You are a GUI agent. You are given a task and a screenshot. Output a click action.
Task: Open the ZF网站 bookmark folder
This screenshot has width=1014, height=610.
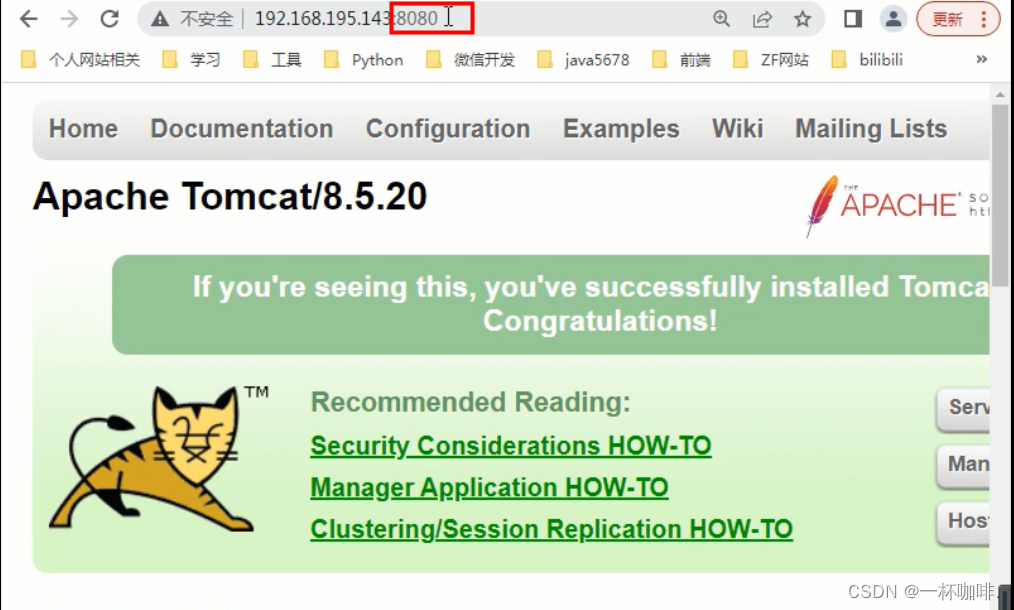coord(771,60)
